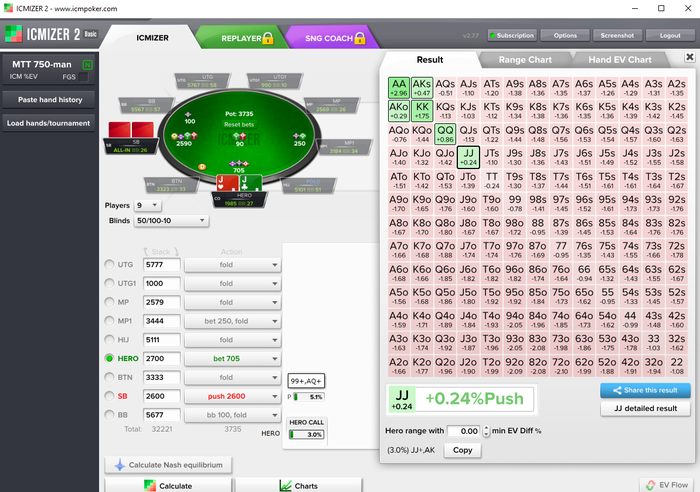
Task: Select the BB radio button
Action: coord(109,415)
